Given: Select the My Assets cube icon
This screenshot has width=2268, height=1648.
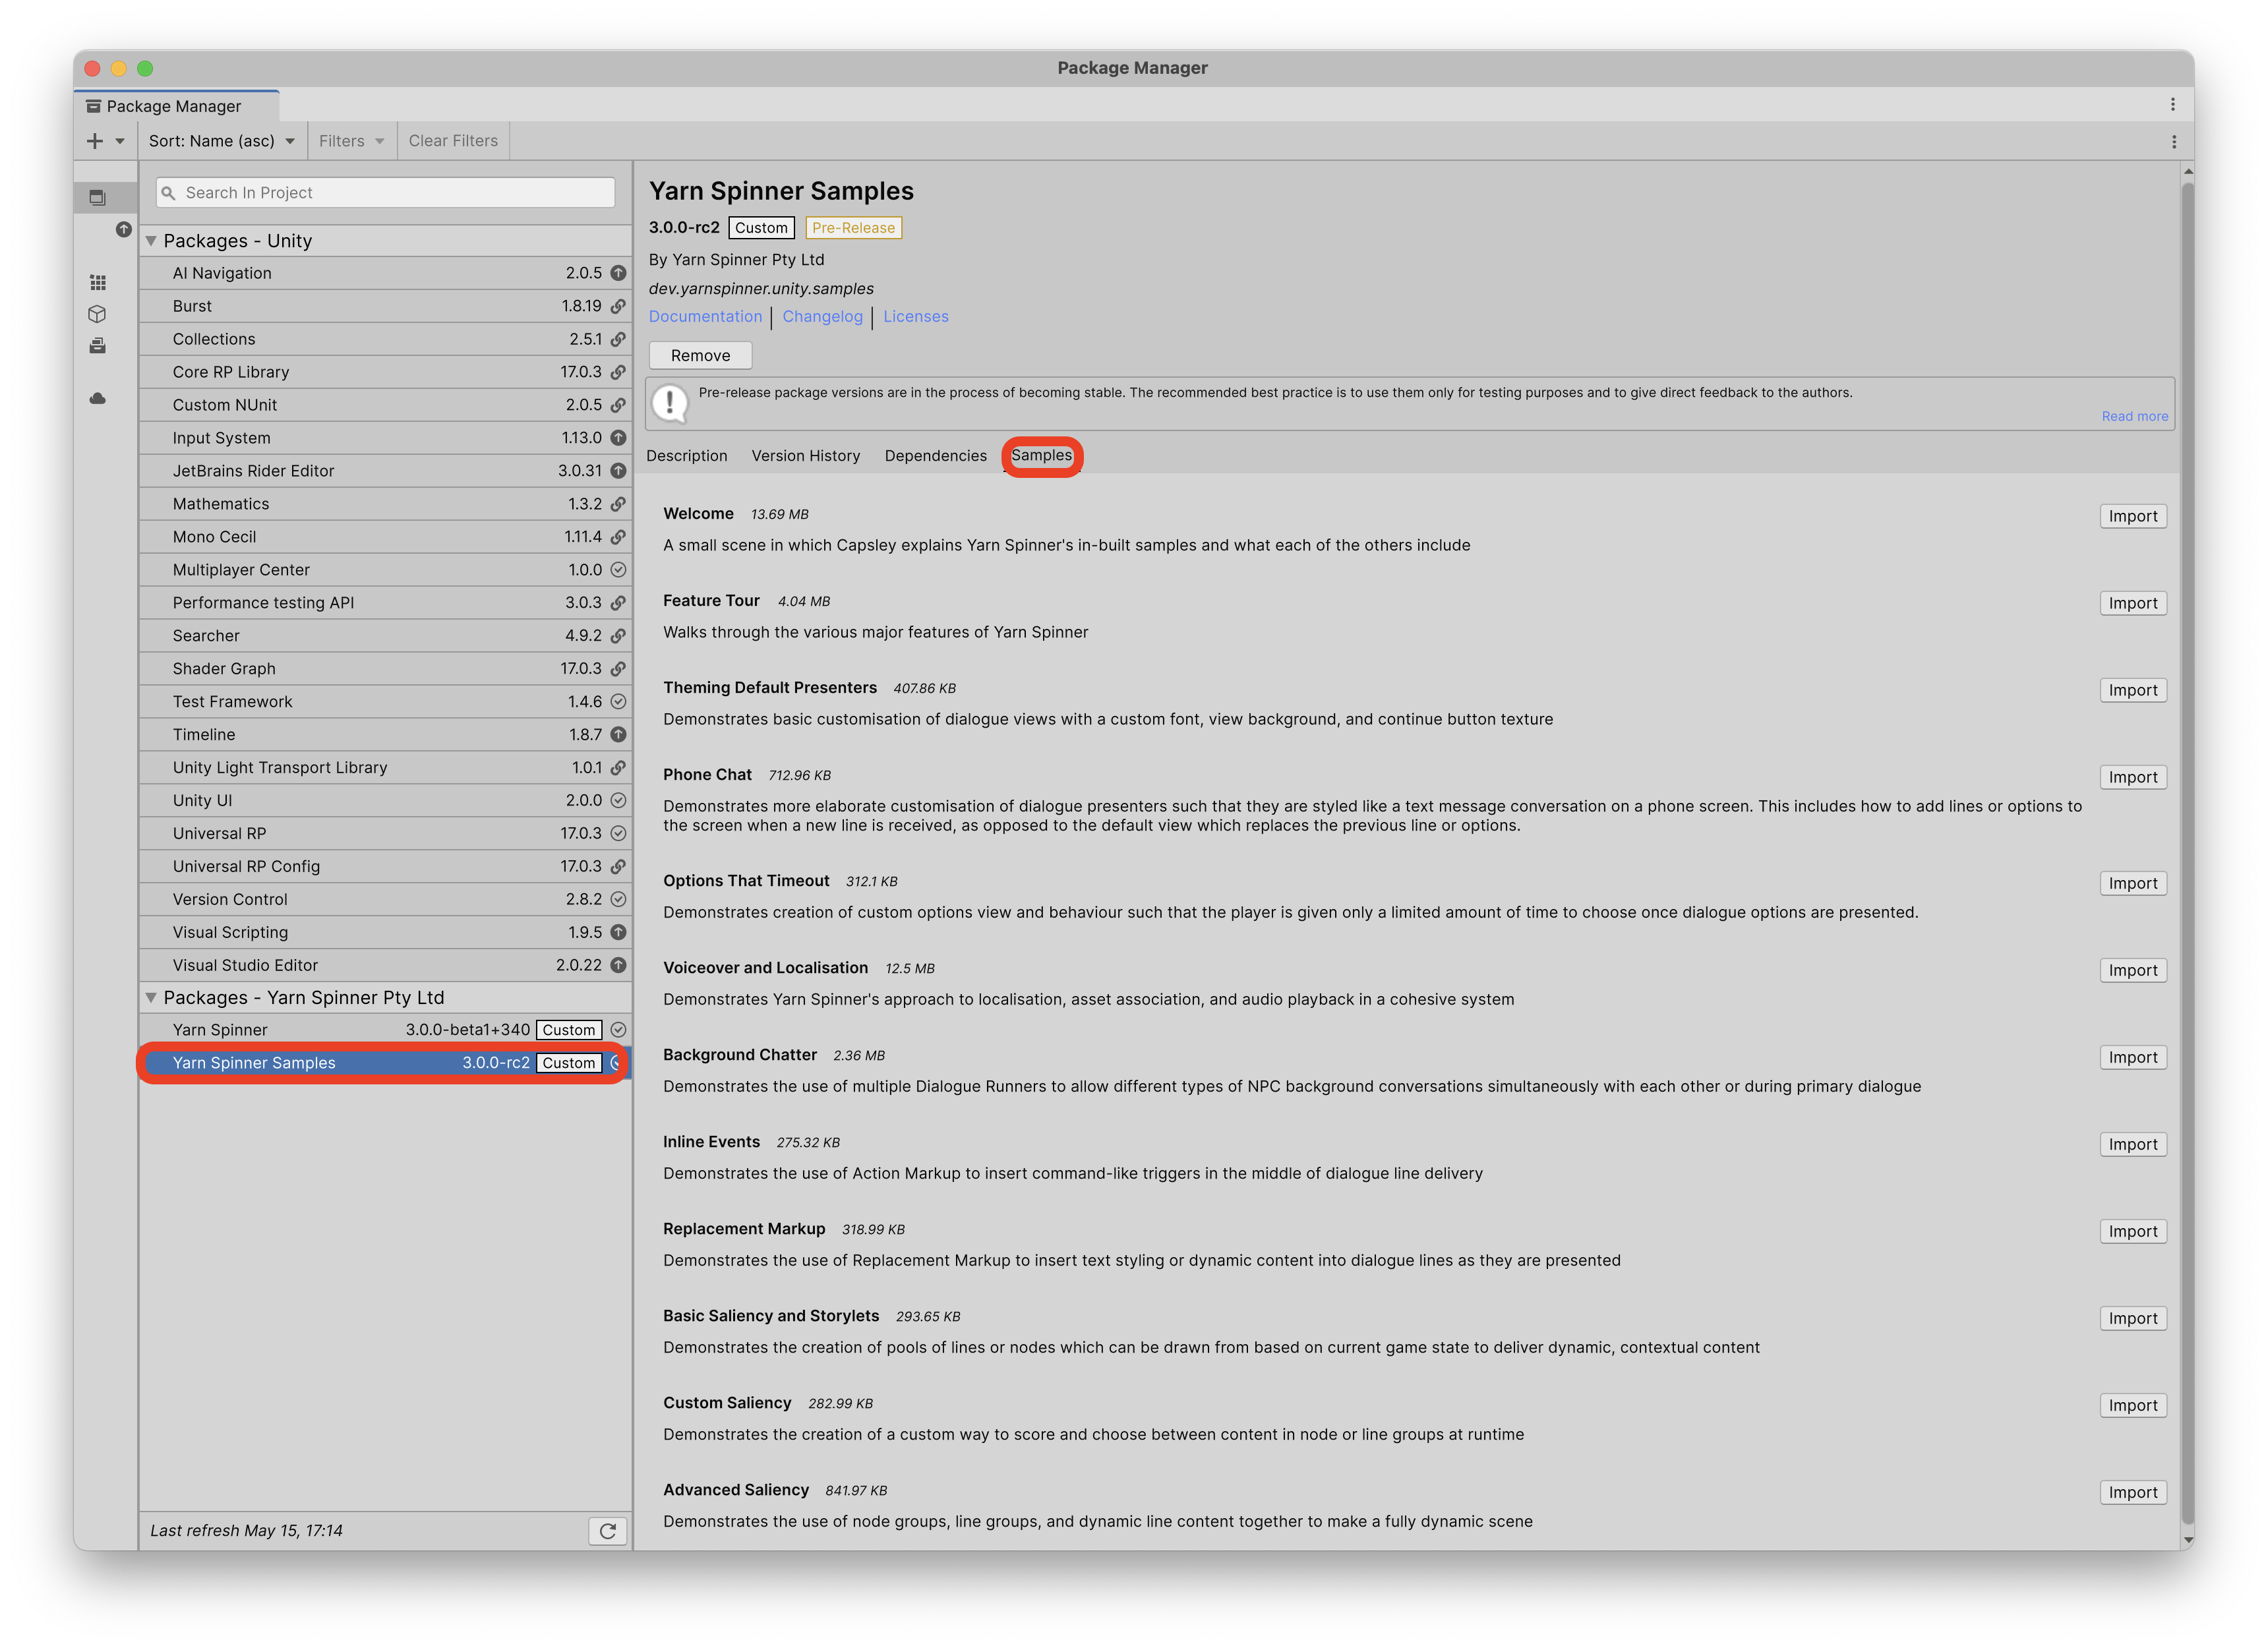Looking at the screenshot, I should pos(97,314).
